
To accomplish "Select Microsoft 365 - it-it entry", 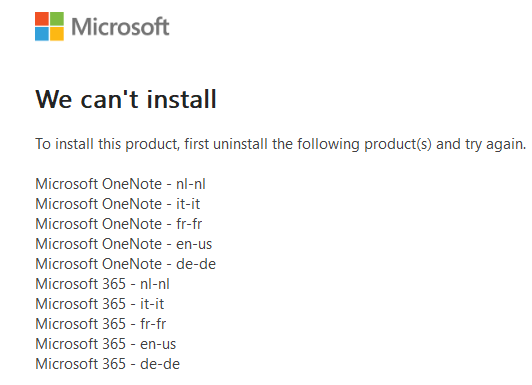I will [100, 304].
